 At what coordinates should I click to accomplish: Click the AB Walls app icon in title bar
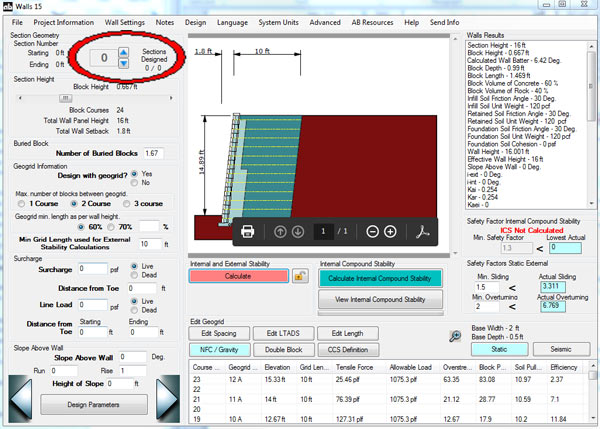(x=7, y=7)
